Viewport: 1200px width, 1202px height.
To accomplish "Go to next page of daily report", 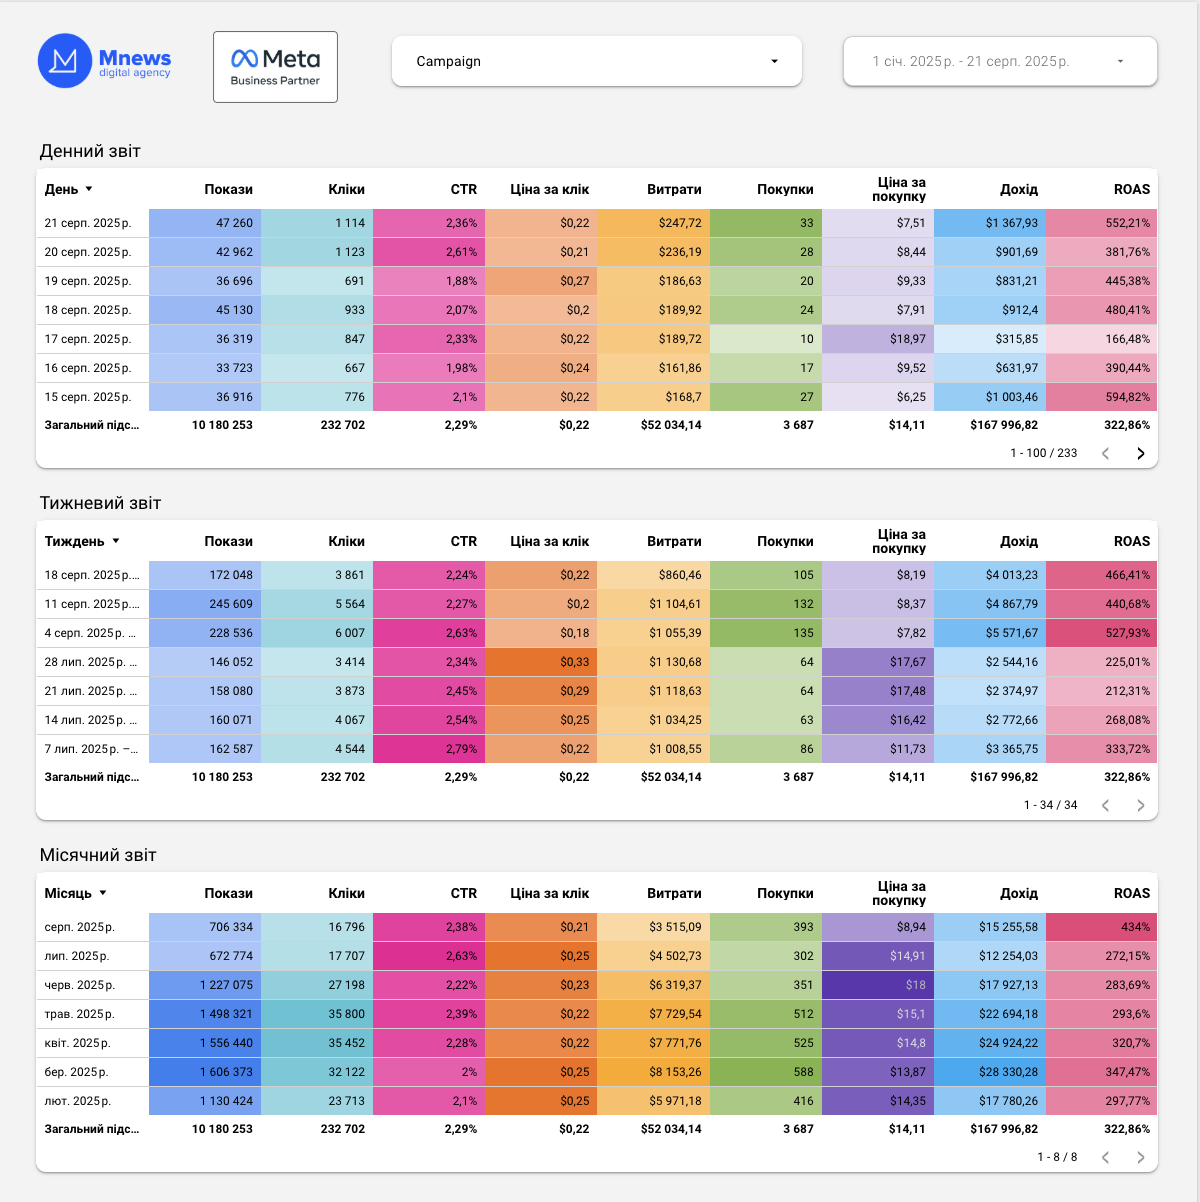I will pyautogui.click(x=1141, y=453).
